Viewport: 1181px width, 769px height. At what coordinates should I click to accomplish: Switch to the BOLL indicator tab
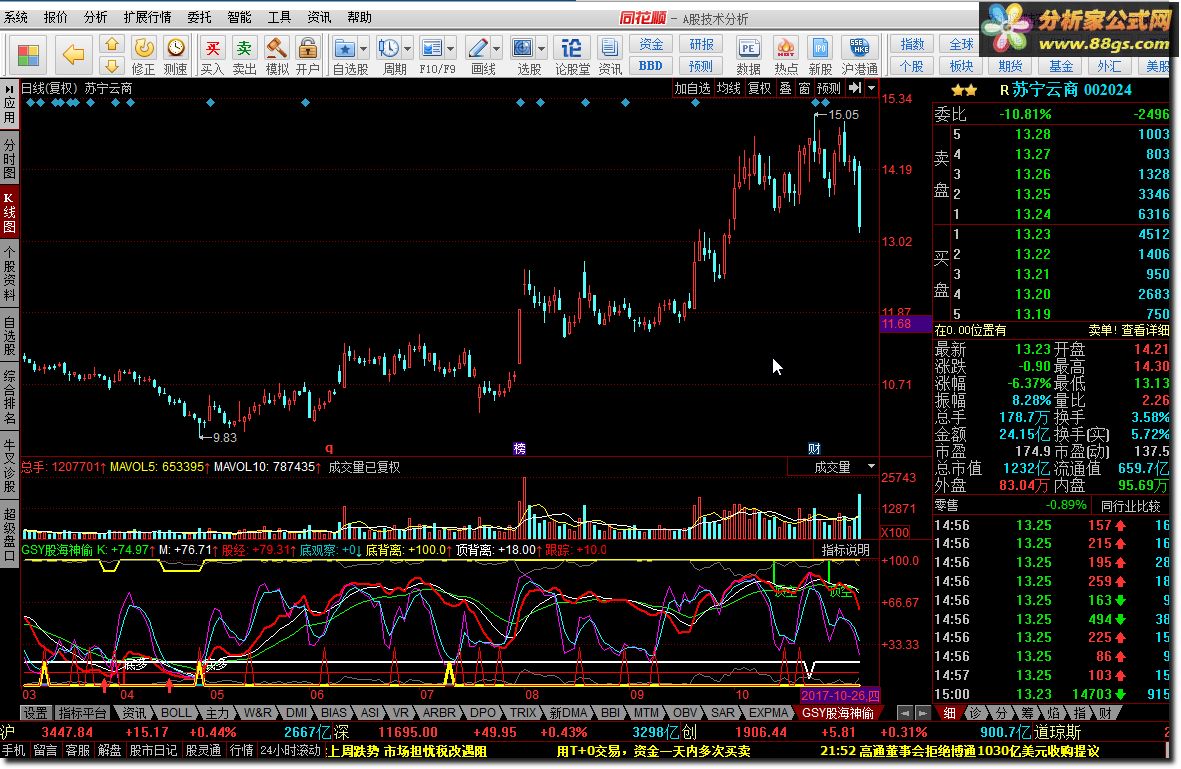point(176,713)
